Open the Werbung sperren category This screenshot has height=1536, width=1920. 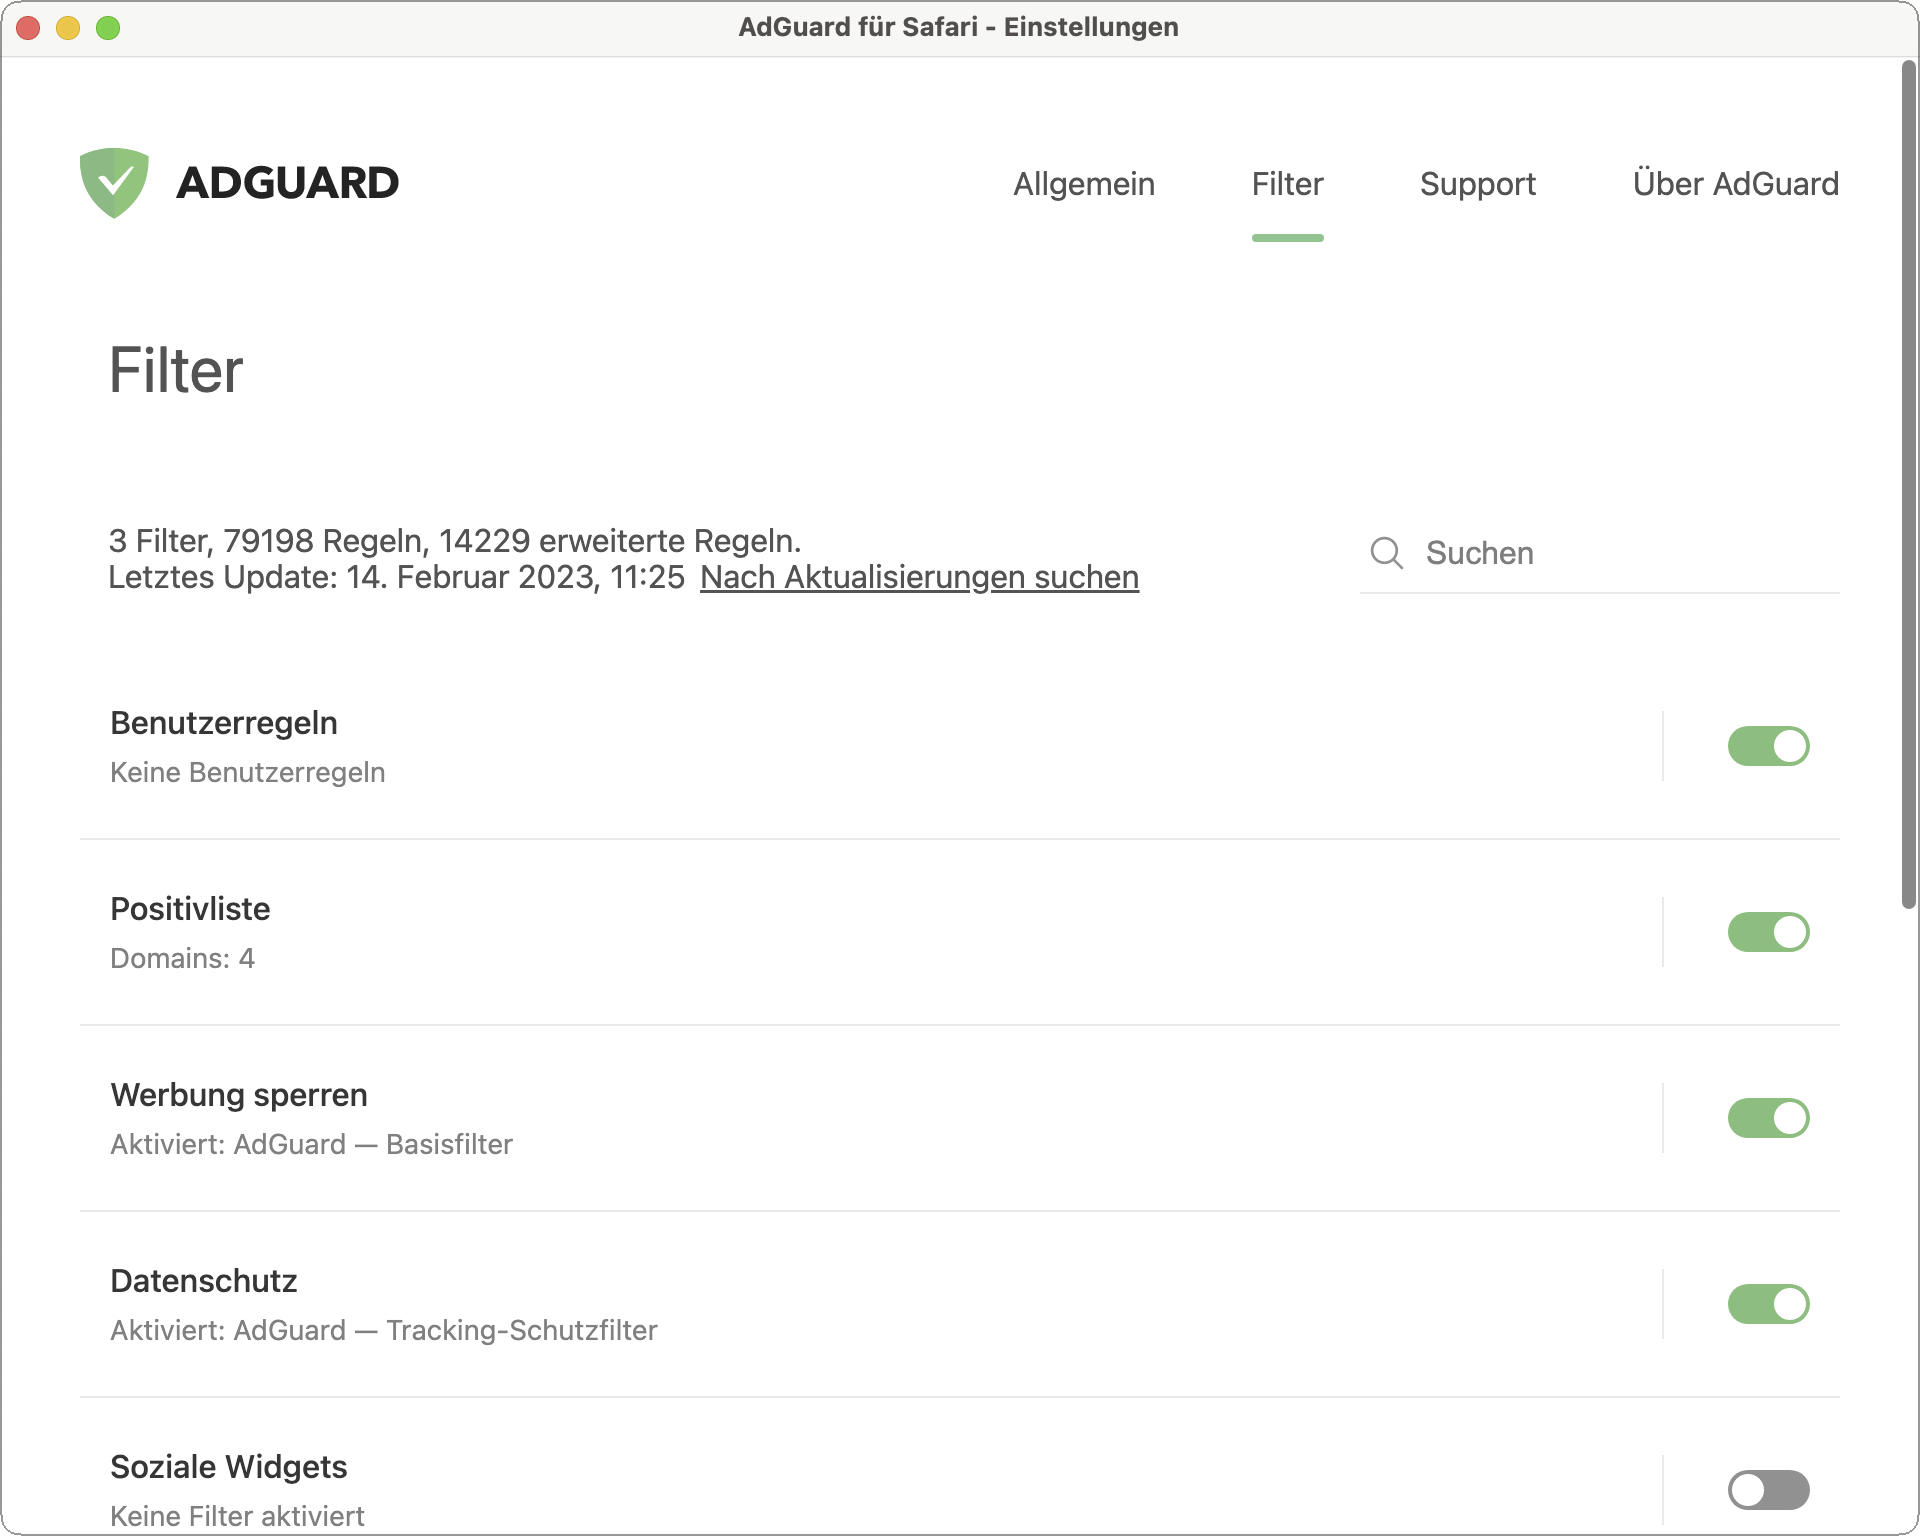click(239, 1095)
